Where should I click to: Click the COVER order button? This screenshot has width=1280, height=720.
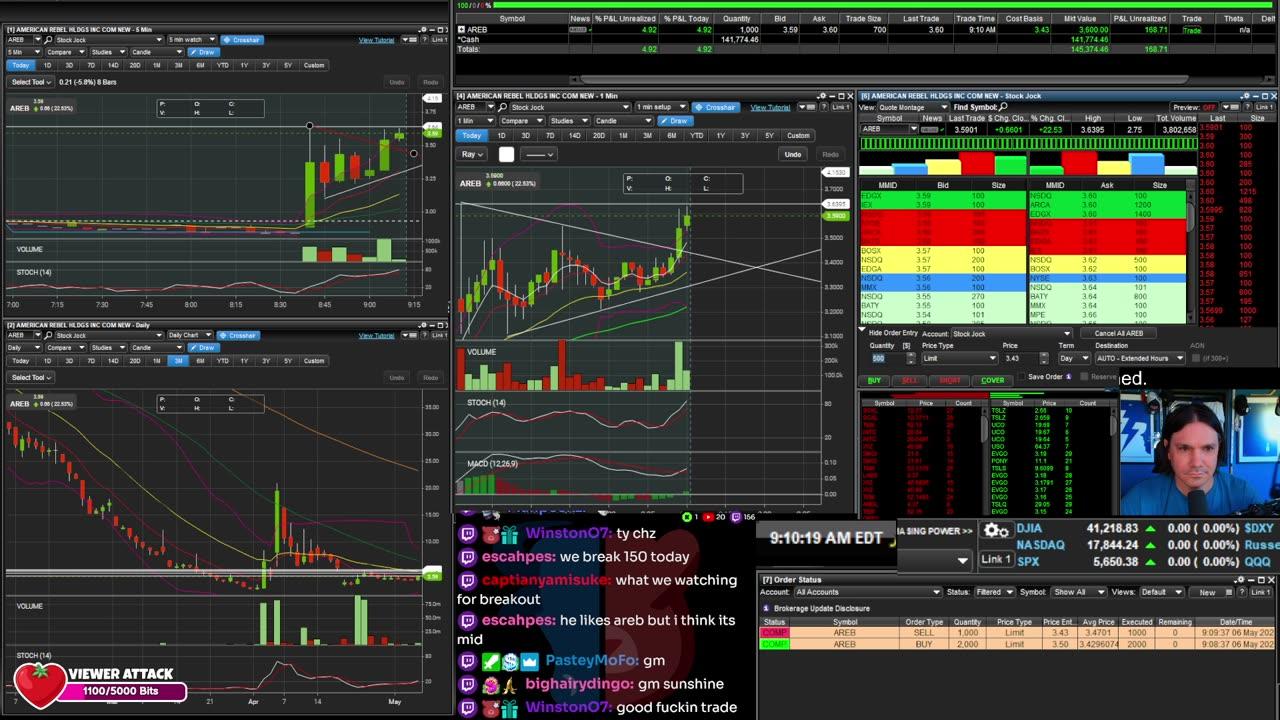tap(993, 380)
